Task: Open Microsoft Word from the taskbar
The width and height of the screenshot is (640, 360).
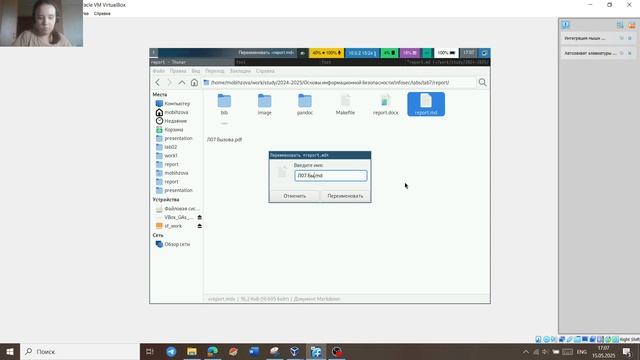Action: pyautogui.click(x=254, y=351)
